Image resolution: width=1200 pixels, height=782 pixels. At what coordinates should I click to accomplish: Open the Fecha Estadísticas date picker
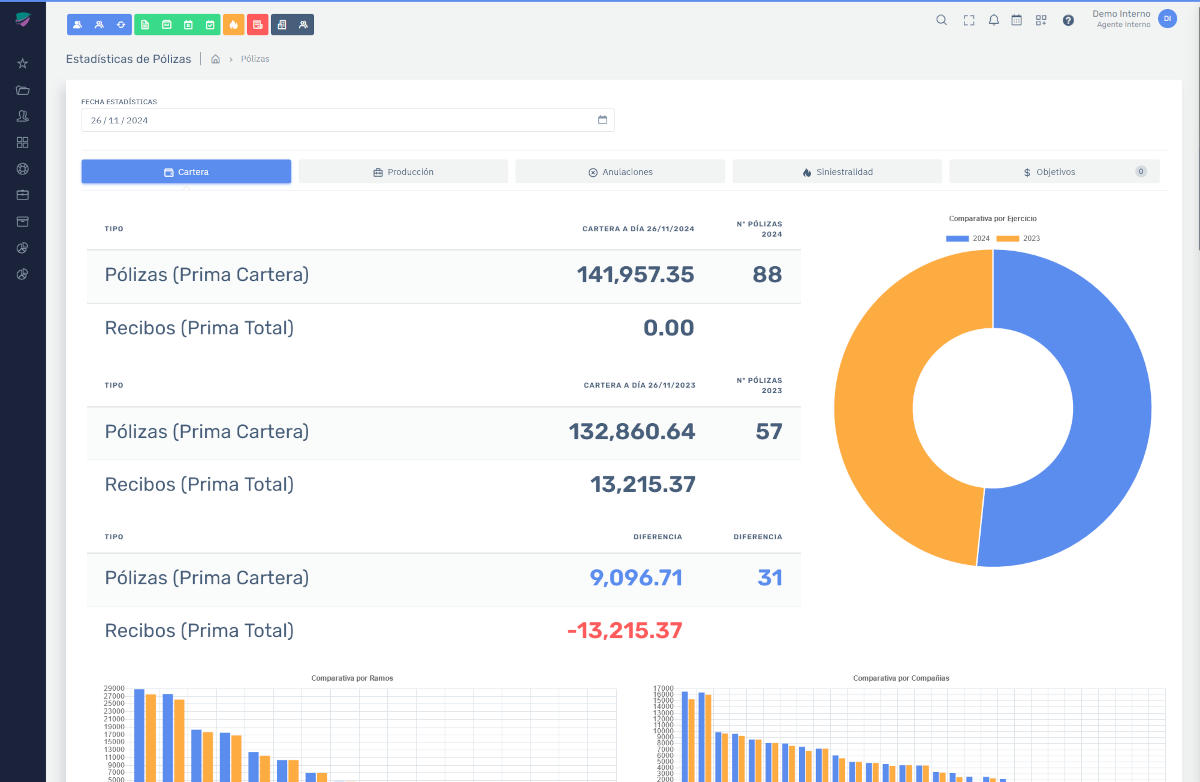click(602, 119)
